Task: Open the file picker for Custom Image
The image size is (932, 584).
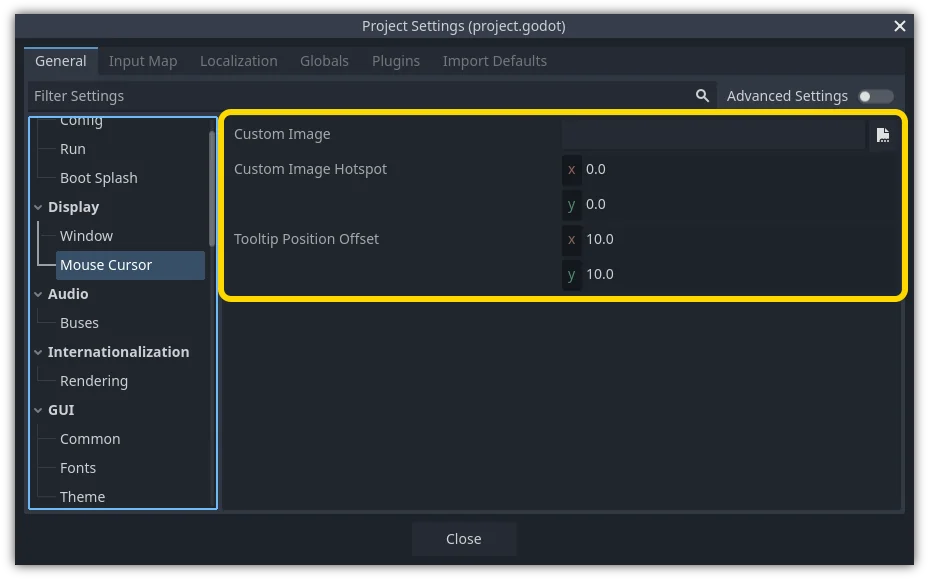Action: [x=883, y=134]
